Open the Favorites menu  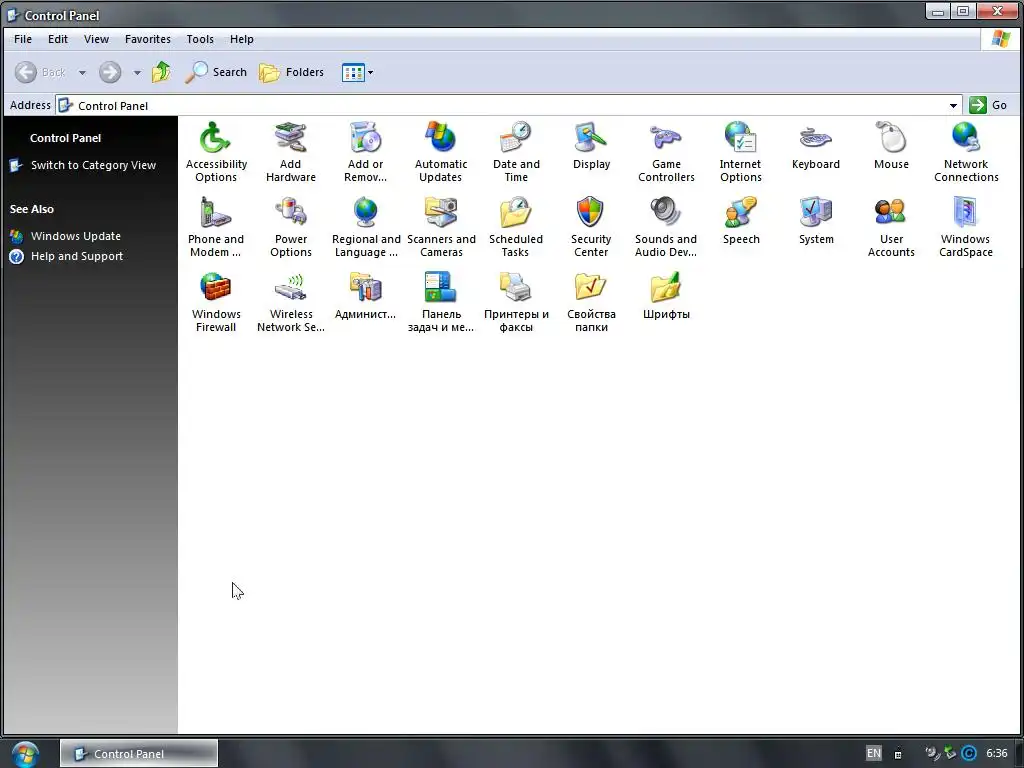click(x=148, y=39)
